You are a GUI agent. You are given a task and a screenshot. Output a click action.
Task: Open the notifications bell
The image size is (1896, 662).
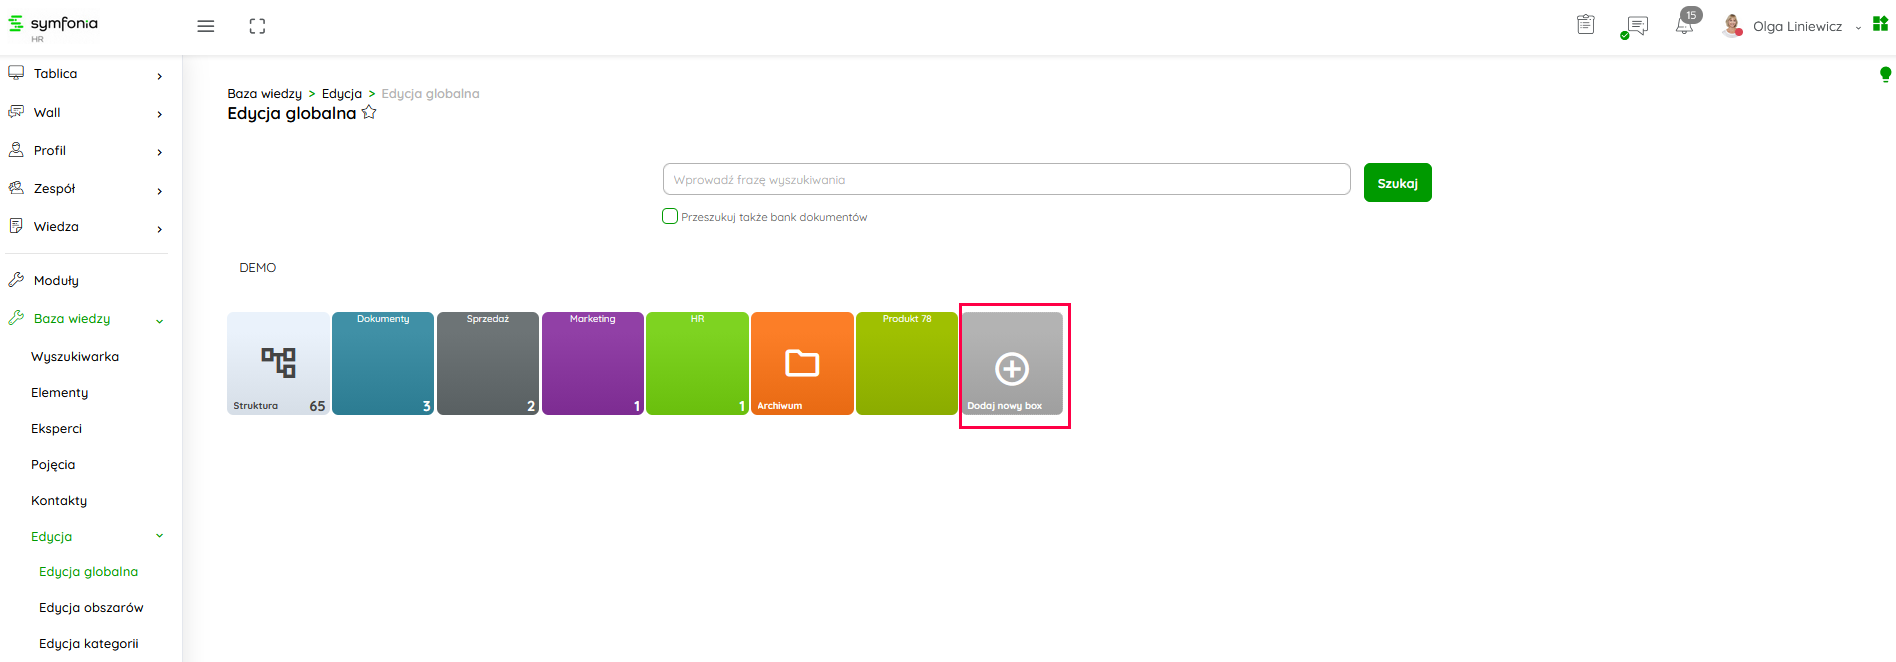1685,26
